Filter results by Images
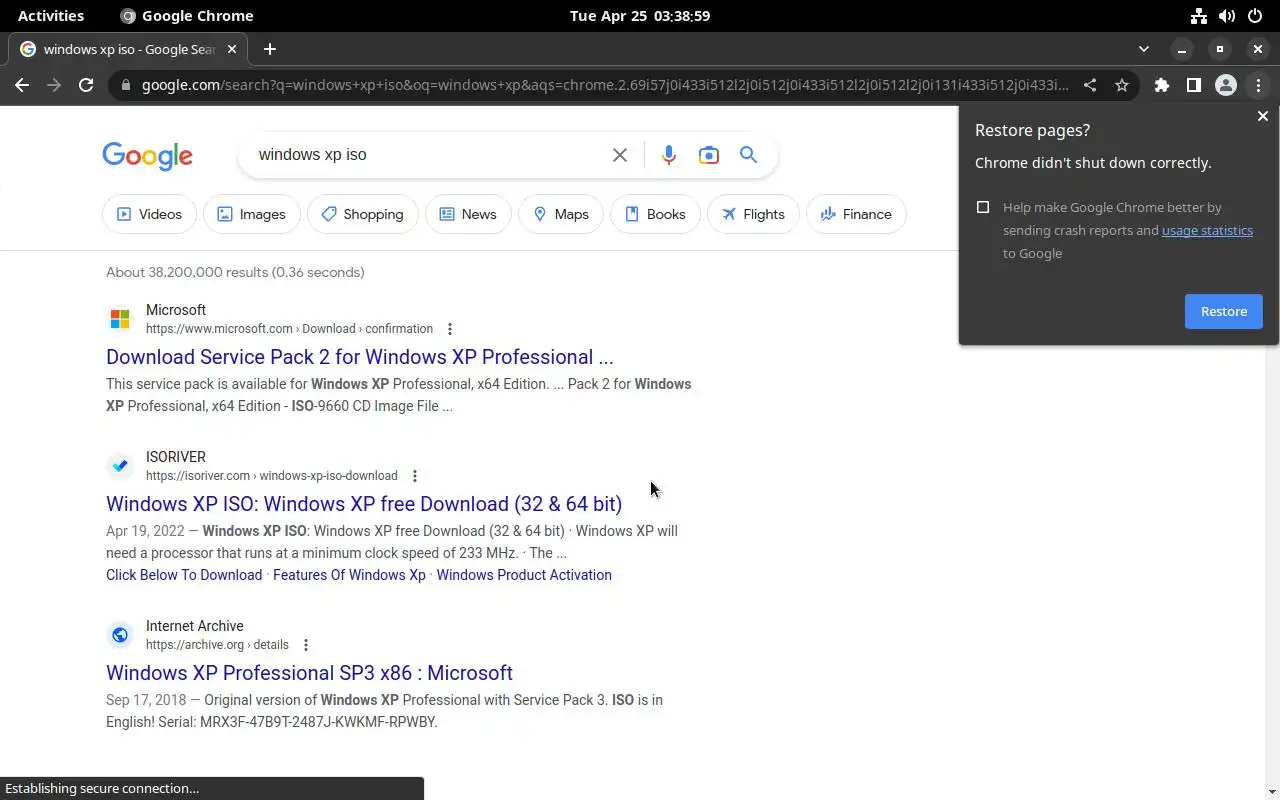Viewport: 1280px width, 800px height. [x=251, y=214]
